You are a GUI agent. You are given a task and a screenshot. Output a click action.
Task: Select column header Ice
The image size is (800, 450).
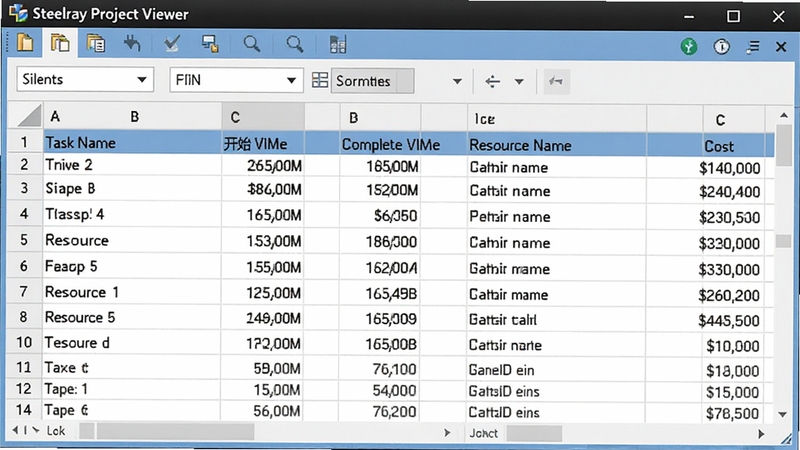coord(557,119)
